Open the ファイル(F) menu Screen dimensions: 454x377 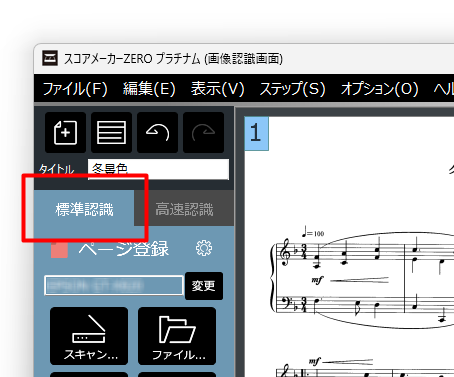pos(75,89)
